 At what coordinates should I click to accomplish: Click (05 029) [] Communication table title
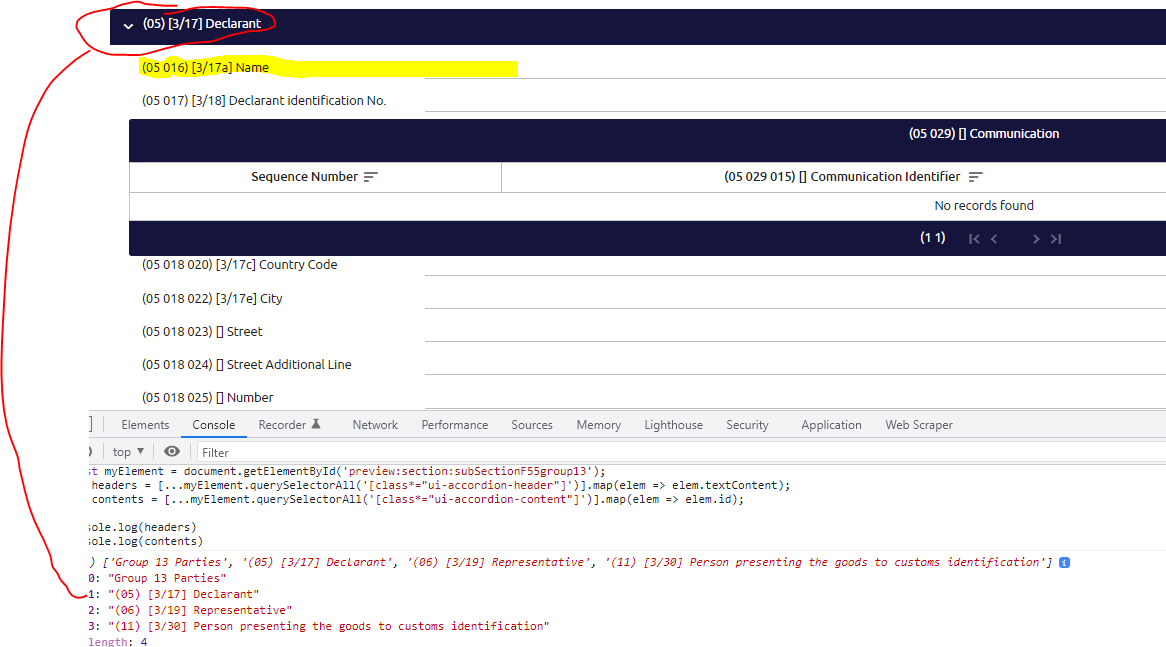[x=984, y=134]
